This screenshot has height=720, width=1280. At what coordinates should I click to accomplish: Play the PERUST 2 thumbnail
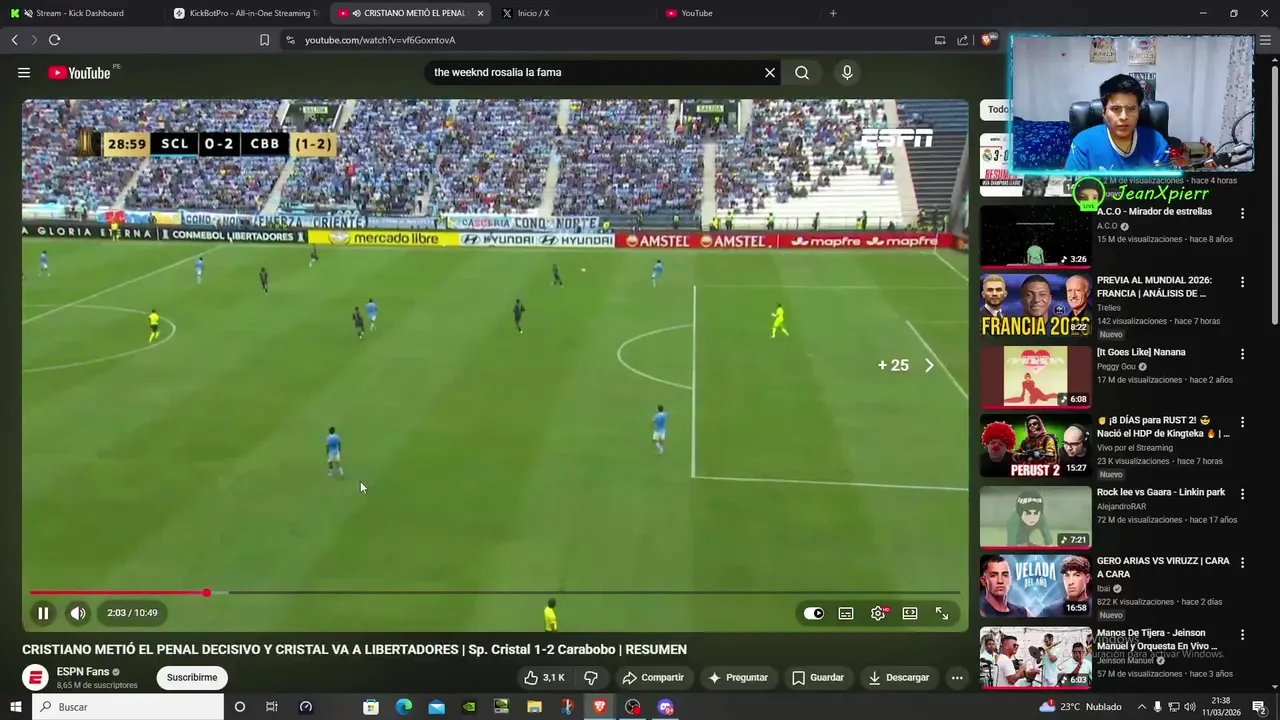[1035, 447]
